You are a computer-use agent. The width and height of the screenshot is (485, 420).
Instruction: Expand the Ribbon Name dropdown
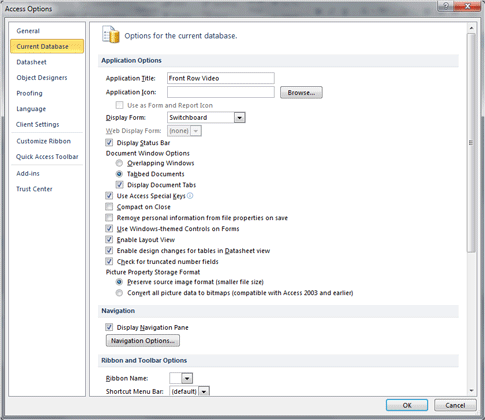187,378
